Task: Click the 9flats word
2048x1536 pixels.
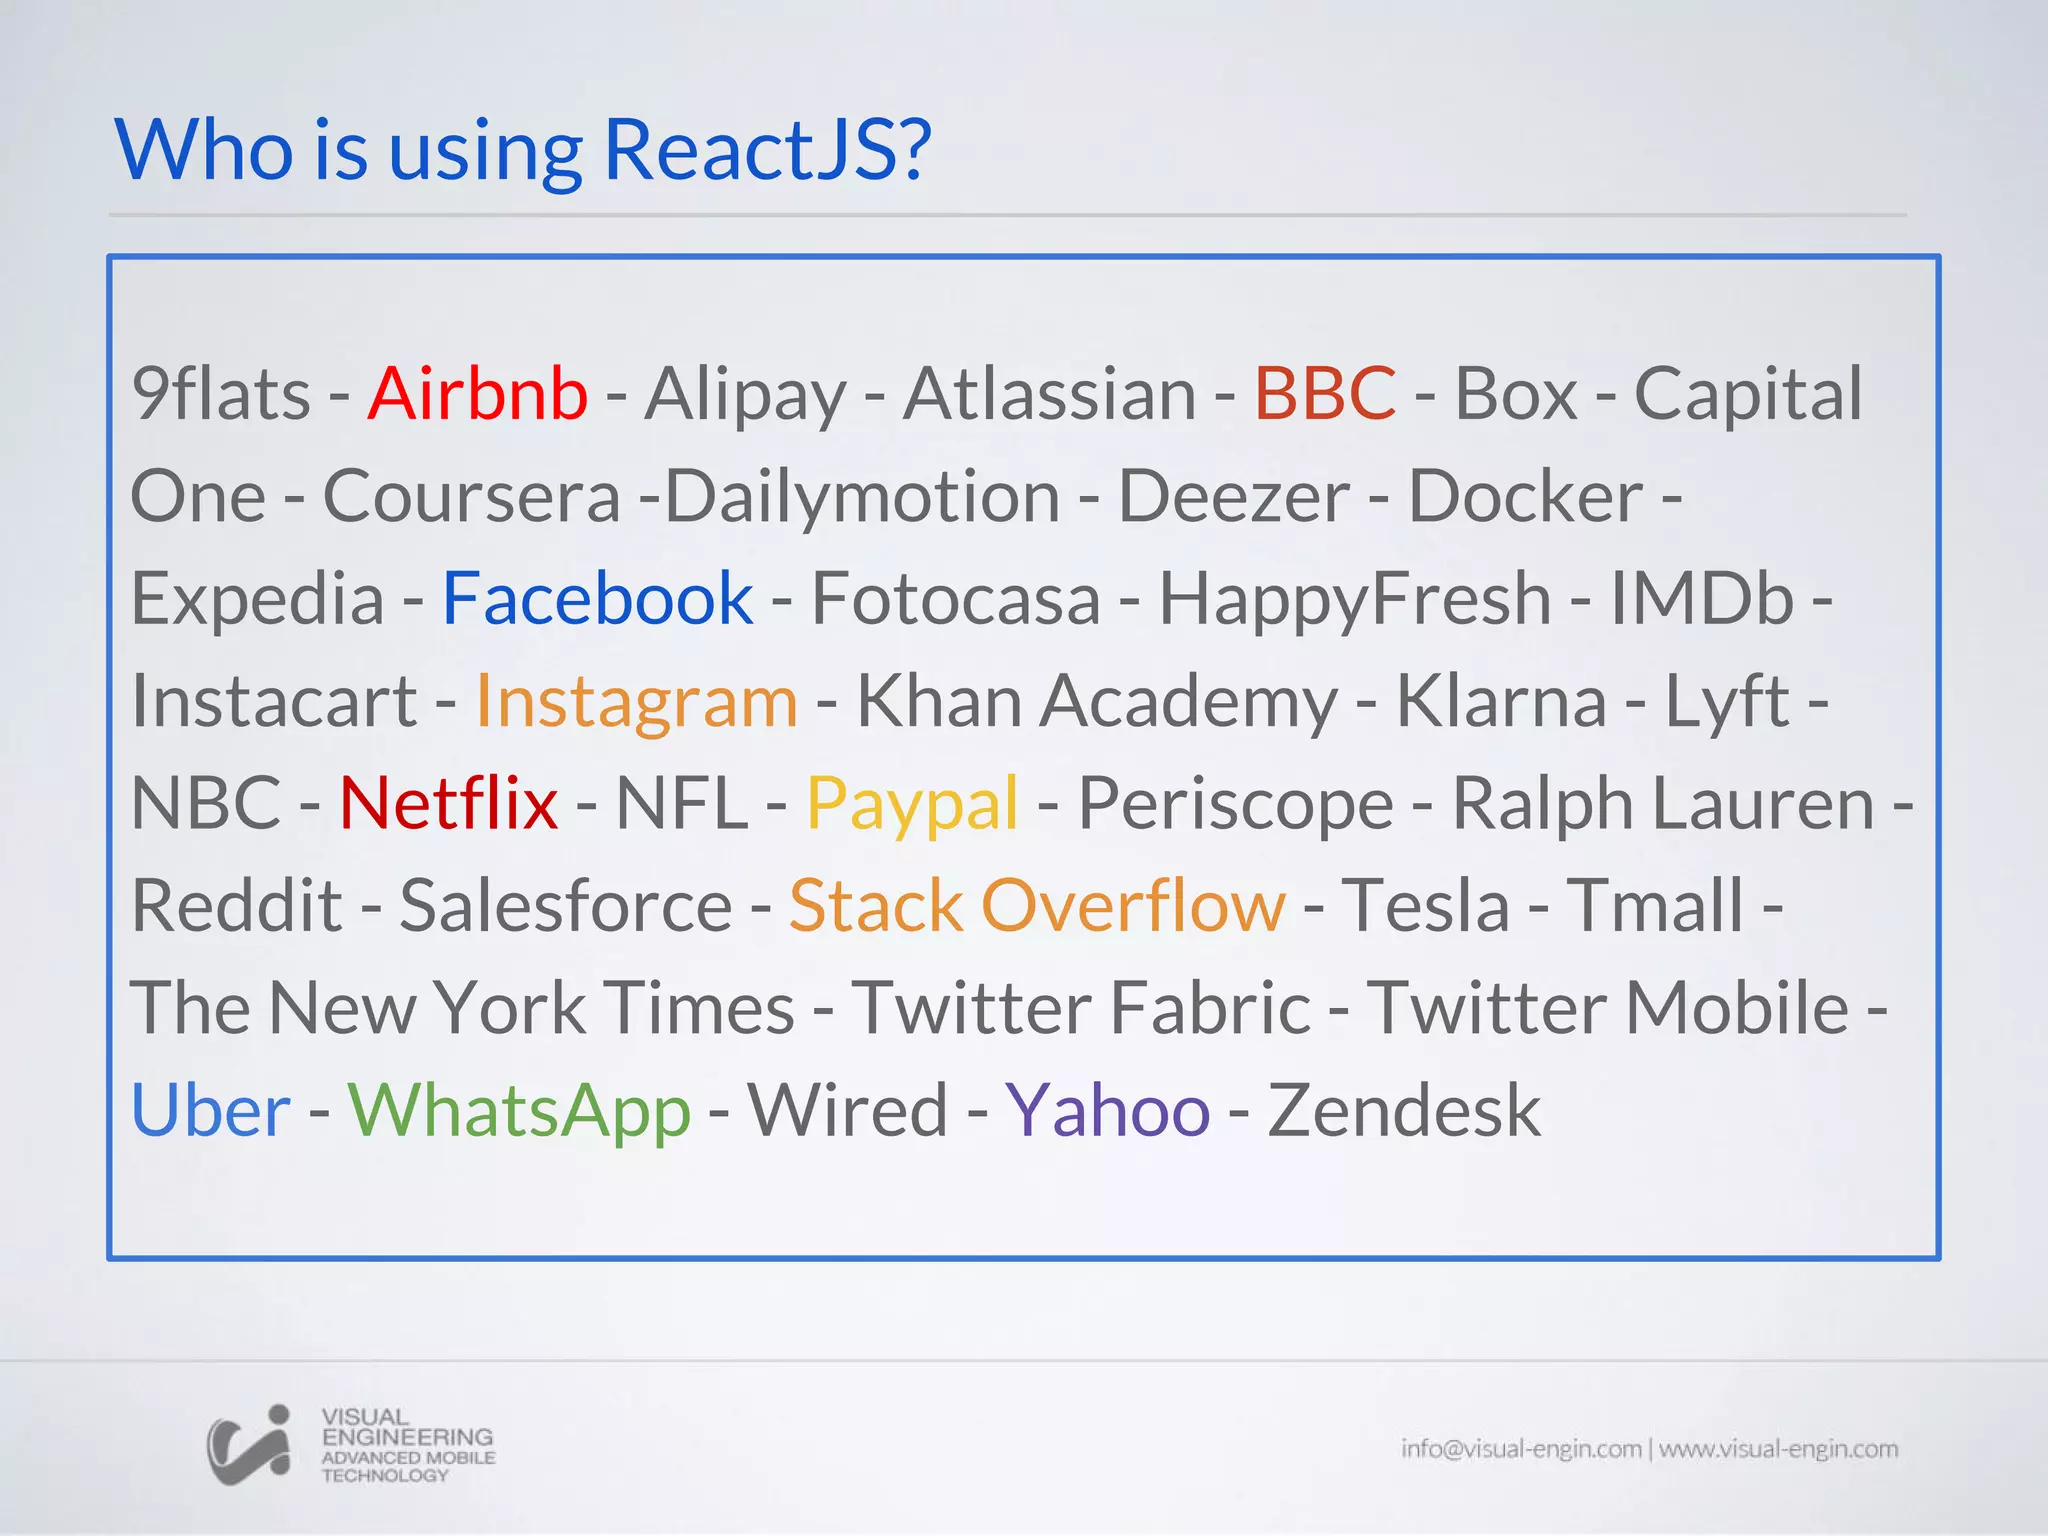Action: point(221,393)
